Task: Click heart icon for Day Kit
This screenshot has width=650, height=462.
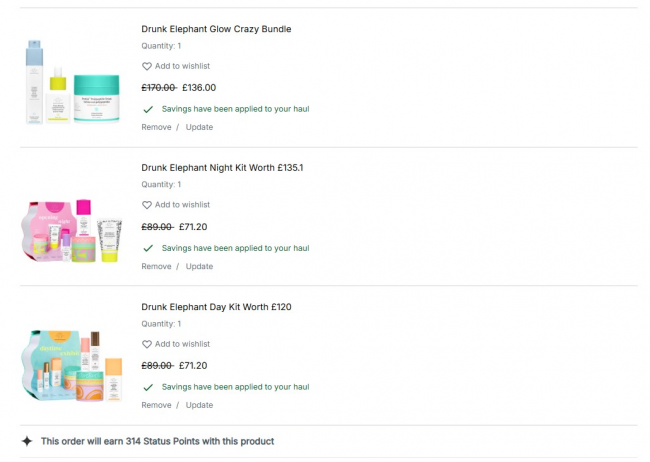Action: [147, 344]
